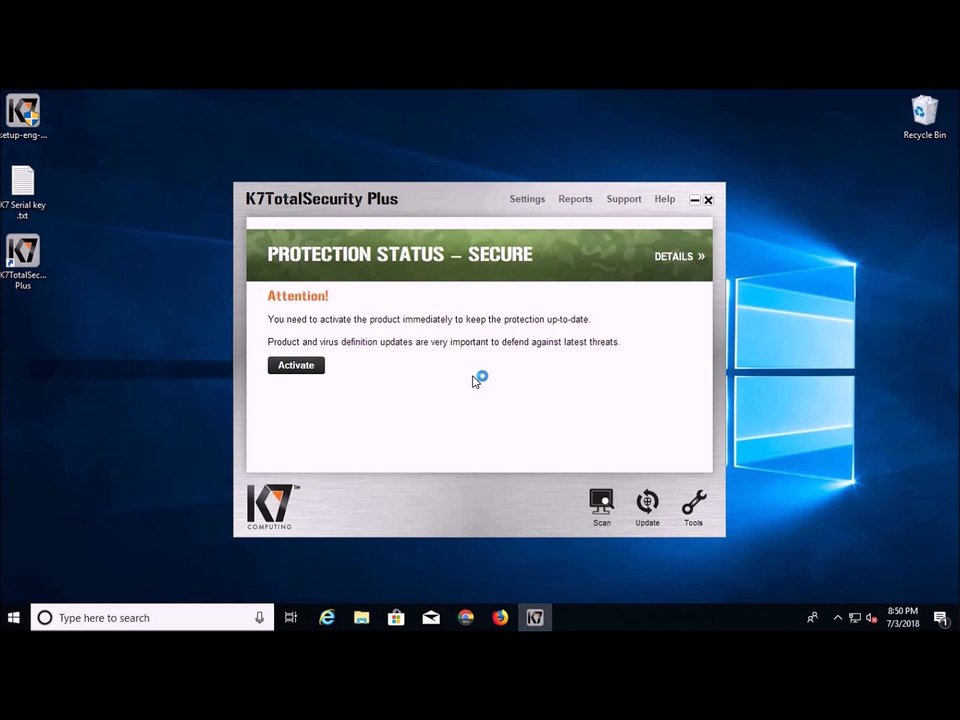This screenshot has height=720, width=960.
Task: Open the Settings menu
Action: [527, 199]
